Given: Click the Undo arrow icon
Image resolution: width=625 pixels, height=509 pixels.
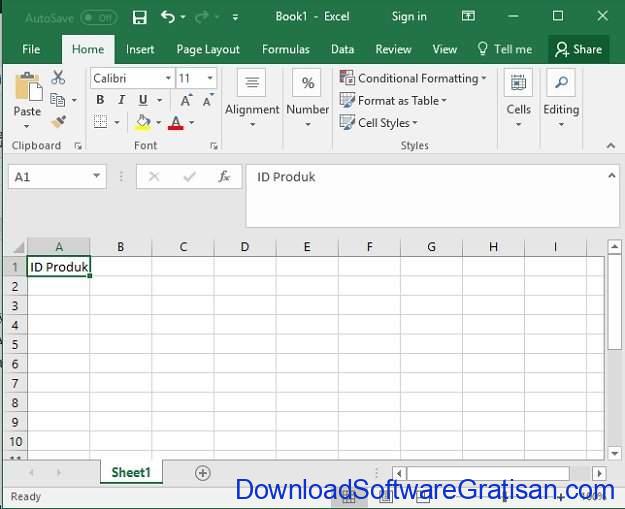Looking at the screenshot, I should 168,17.
